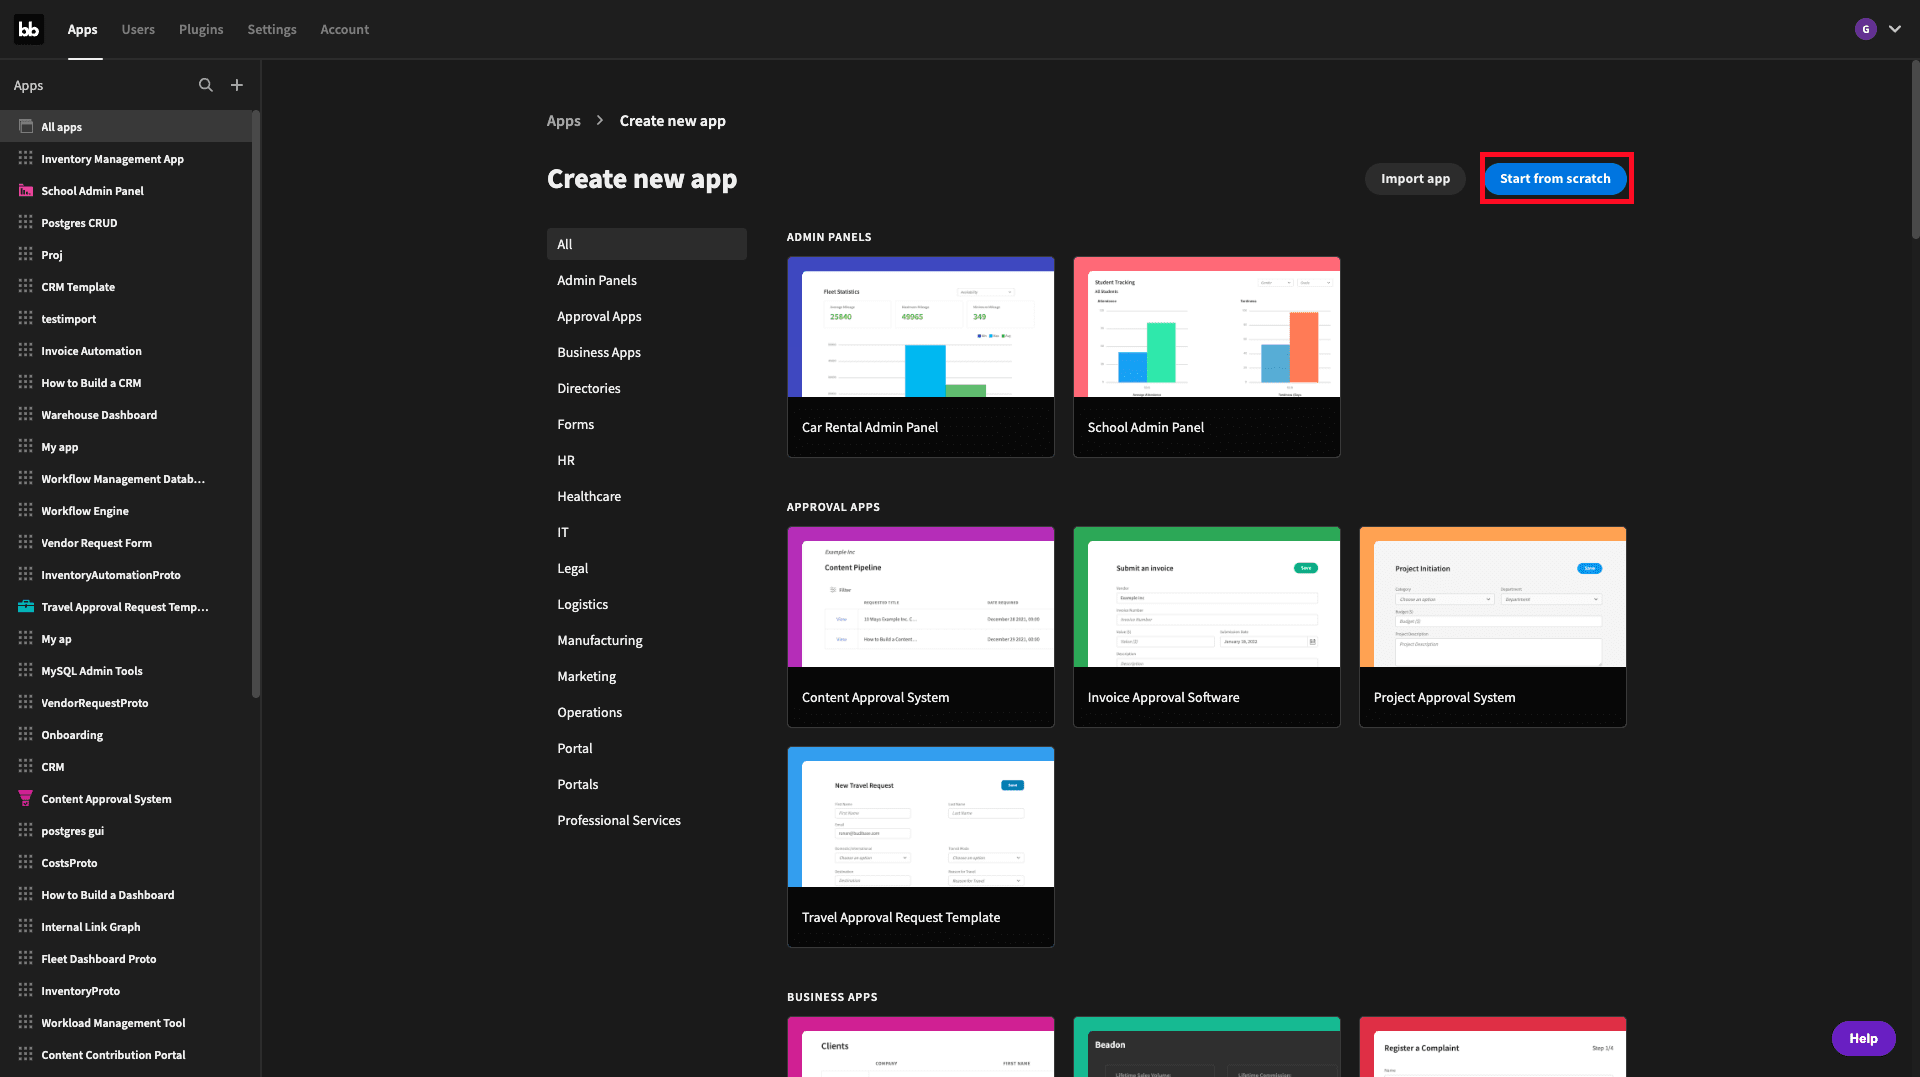Go to the Account tab
Viewport: 1920px width, 1077px height.
point(344,29)
